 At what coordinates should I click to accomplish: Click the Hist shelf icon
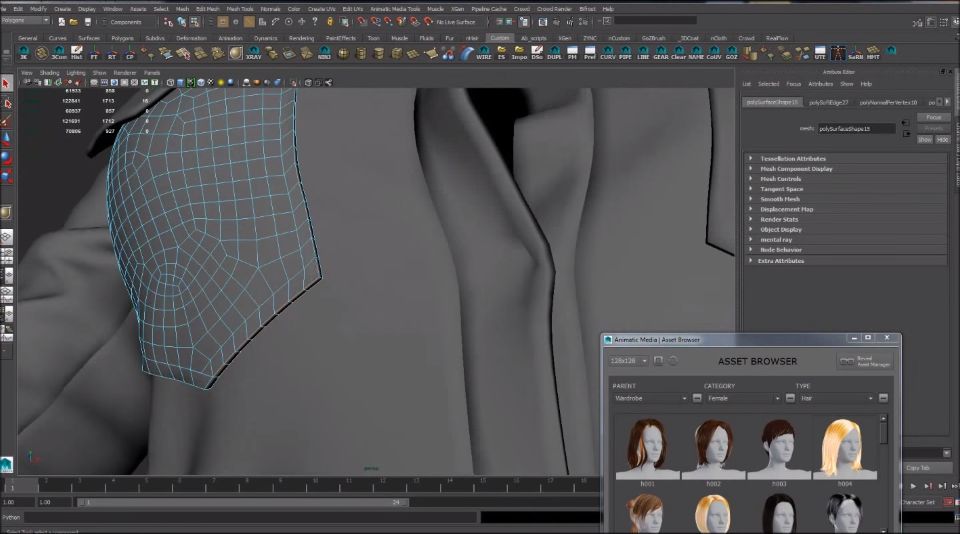pyautogui.click(x=77, y=53)
